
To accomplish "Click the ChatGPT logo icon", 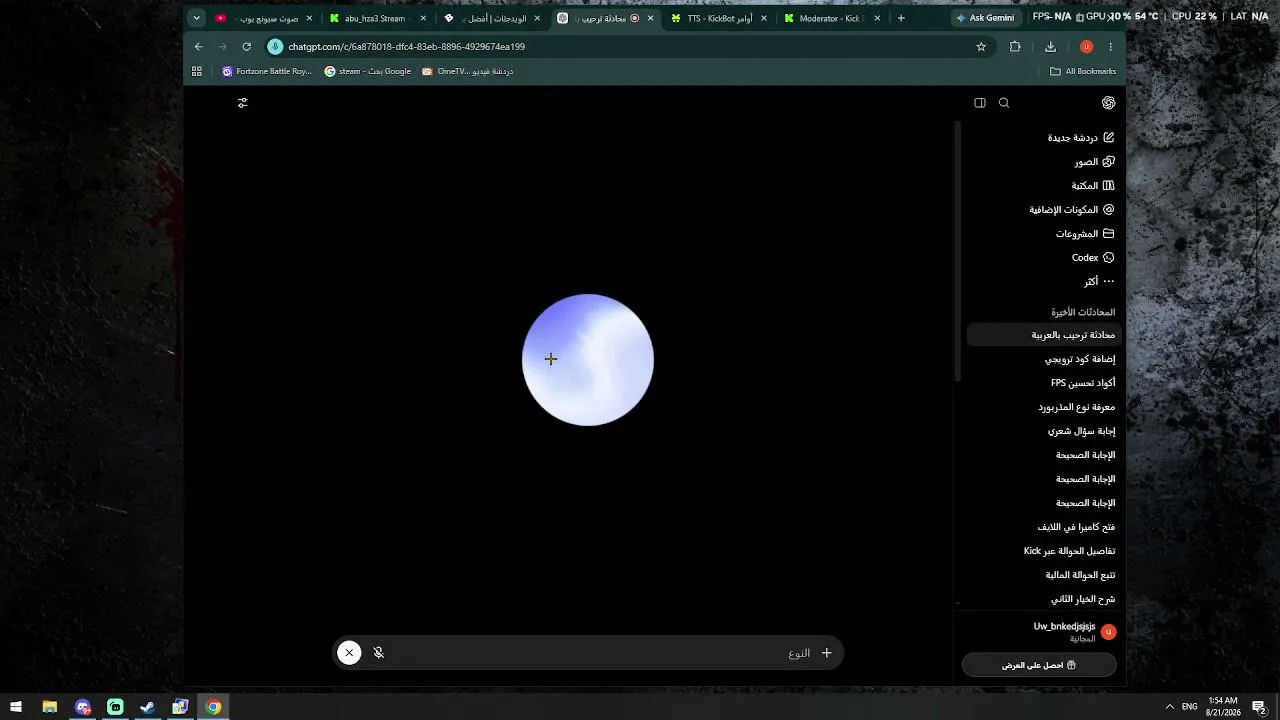I will (1108, 103).
